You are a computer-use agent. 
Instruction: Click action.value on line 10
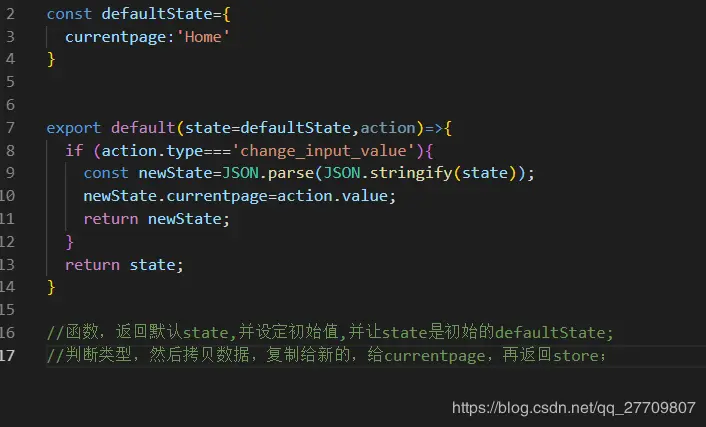(332, 196)
